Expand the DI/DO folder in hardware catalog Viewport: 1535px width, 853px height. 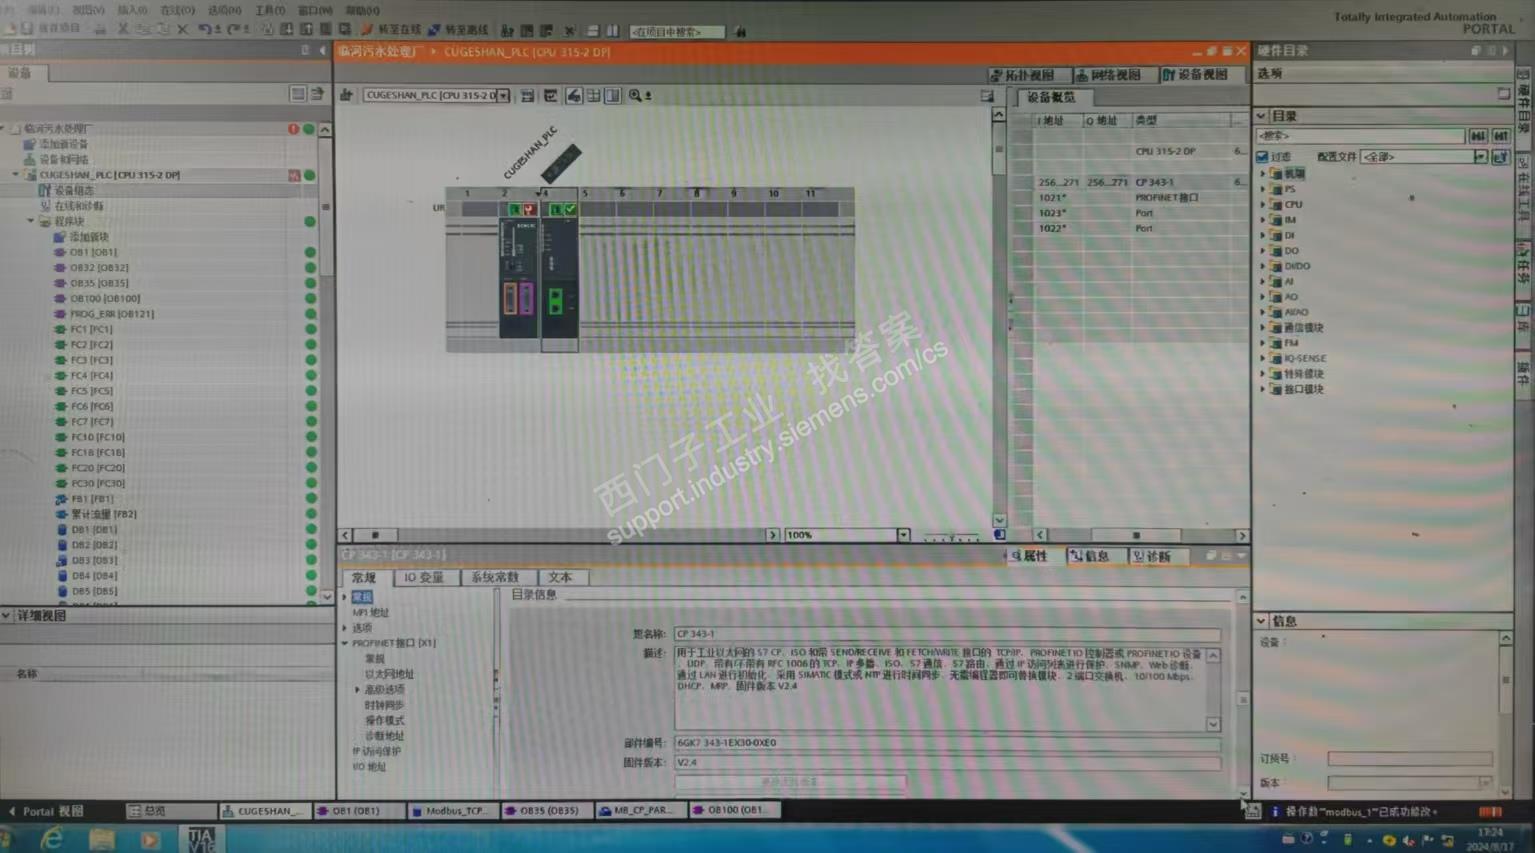[x=1263, y=266]
